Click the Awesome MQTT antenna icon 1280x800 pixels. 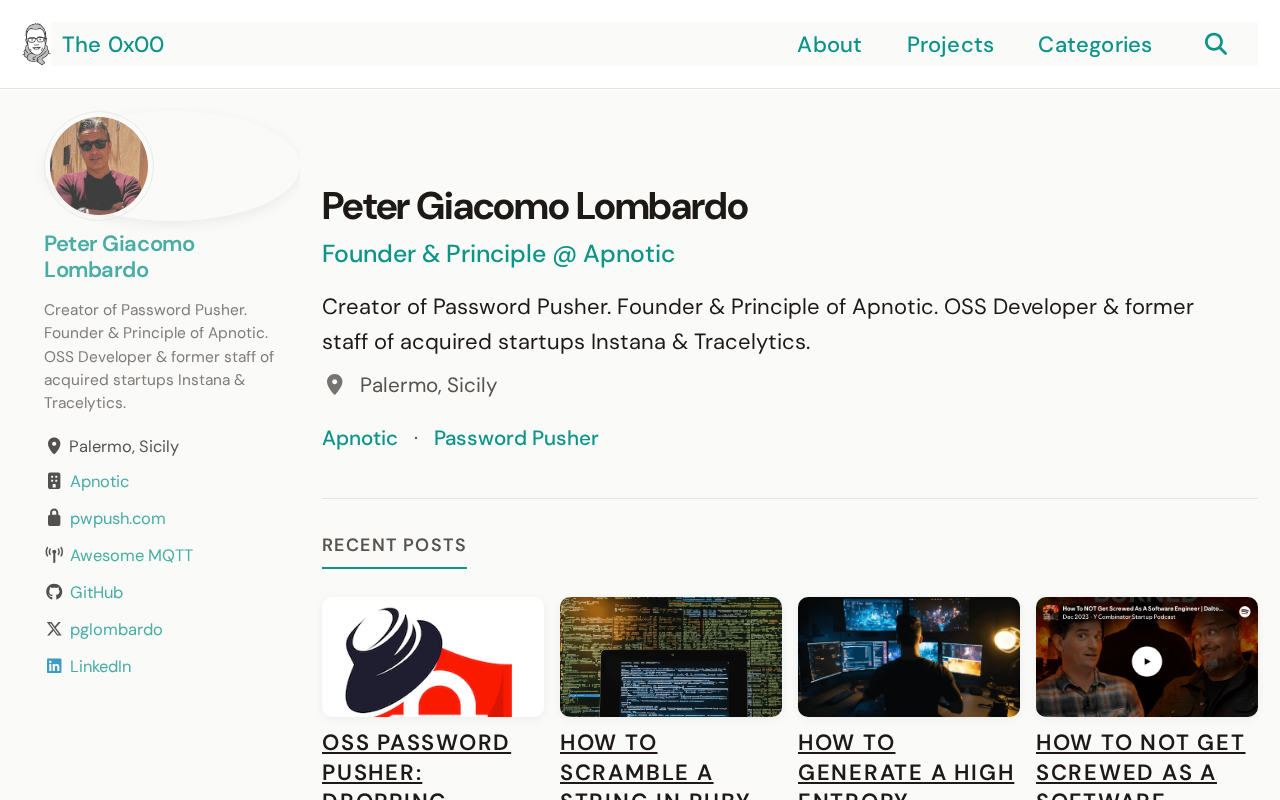point(54,555)
